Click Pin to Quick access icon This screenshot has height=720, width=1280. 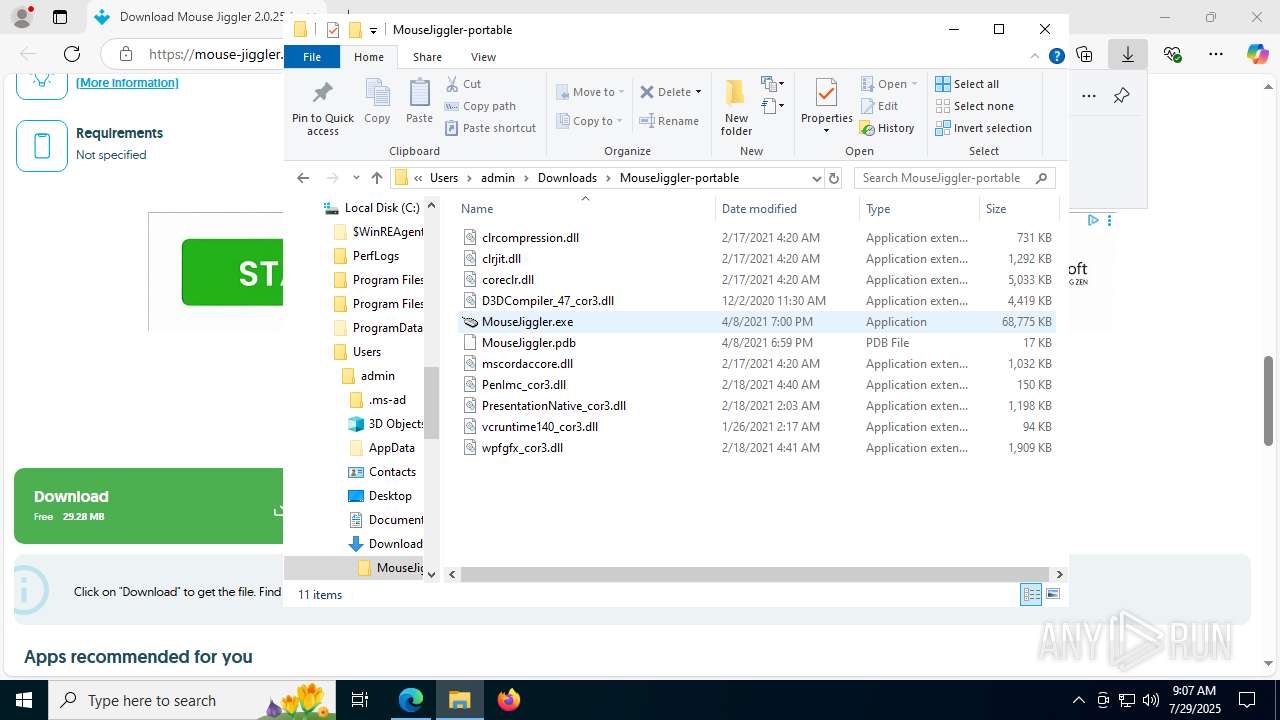(322, 108)
